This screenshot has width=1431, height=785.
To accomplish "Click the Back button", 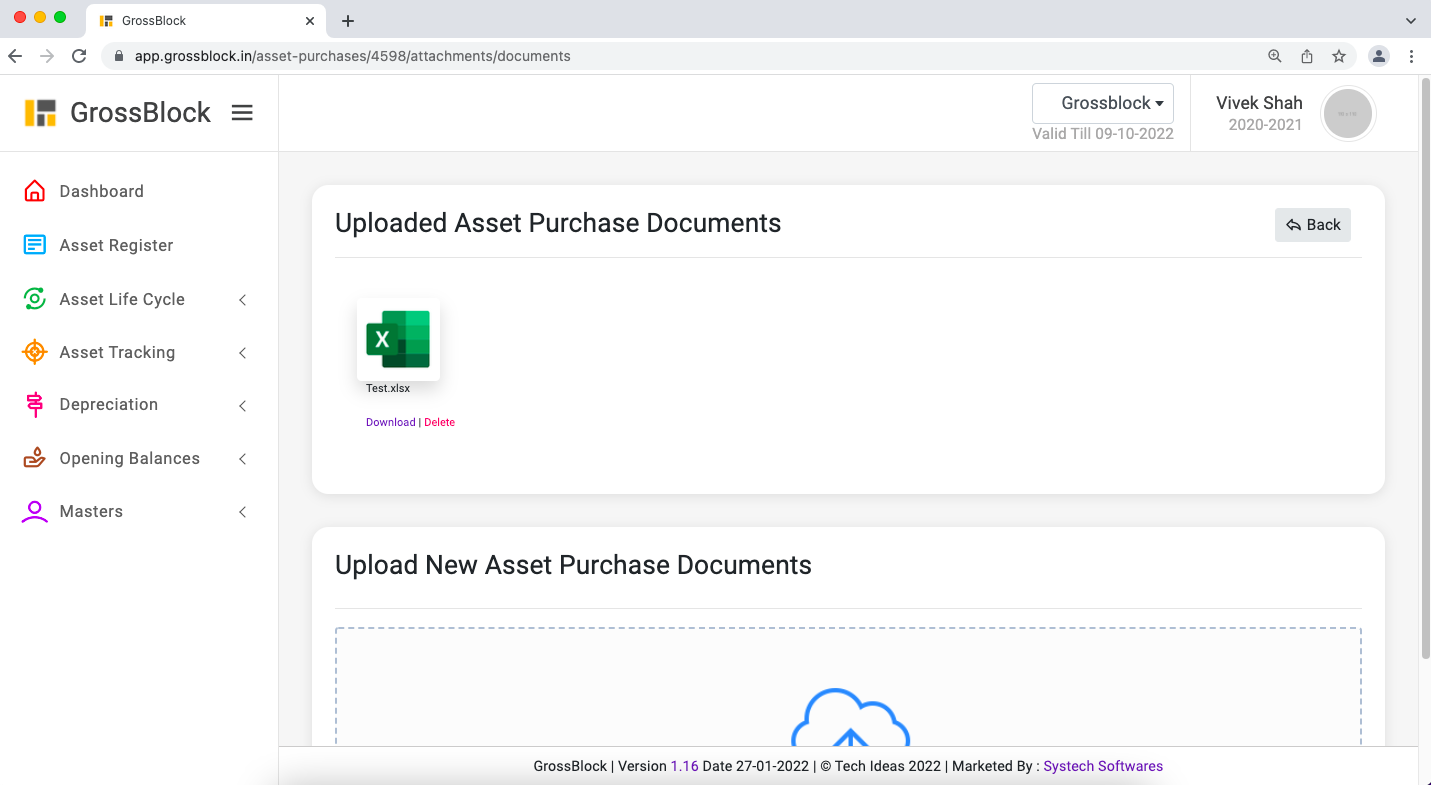I will (1312, 225).
